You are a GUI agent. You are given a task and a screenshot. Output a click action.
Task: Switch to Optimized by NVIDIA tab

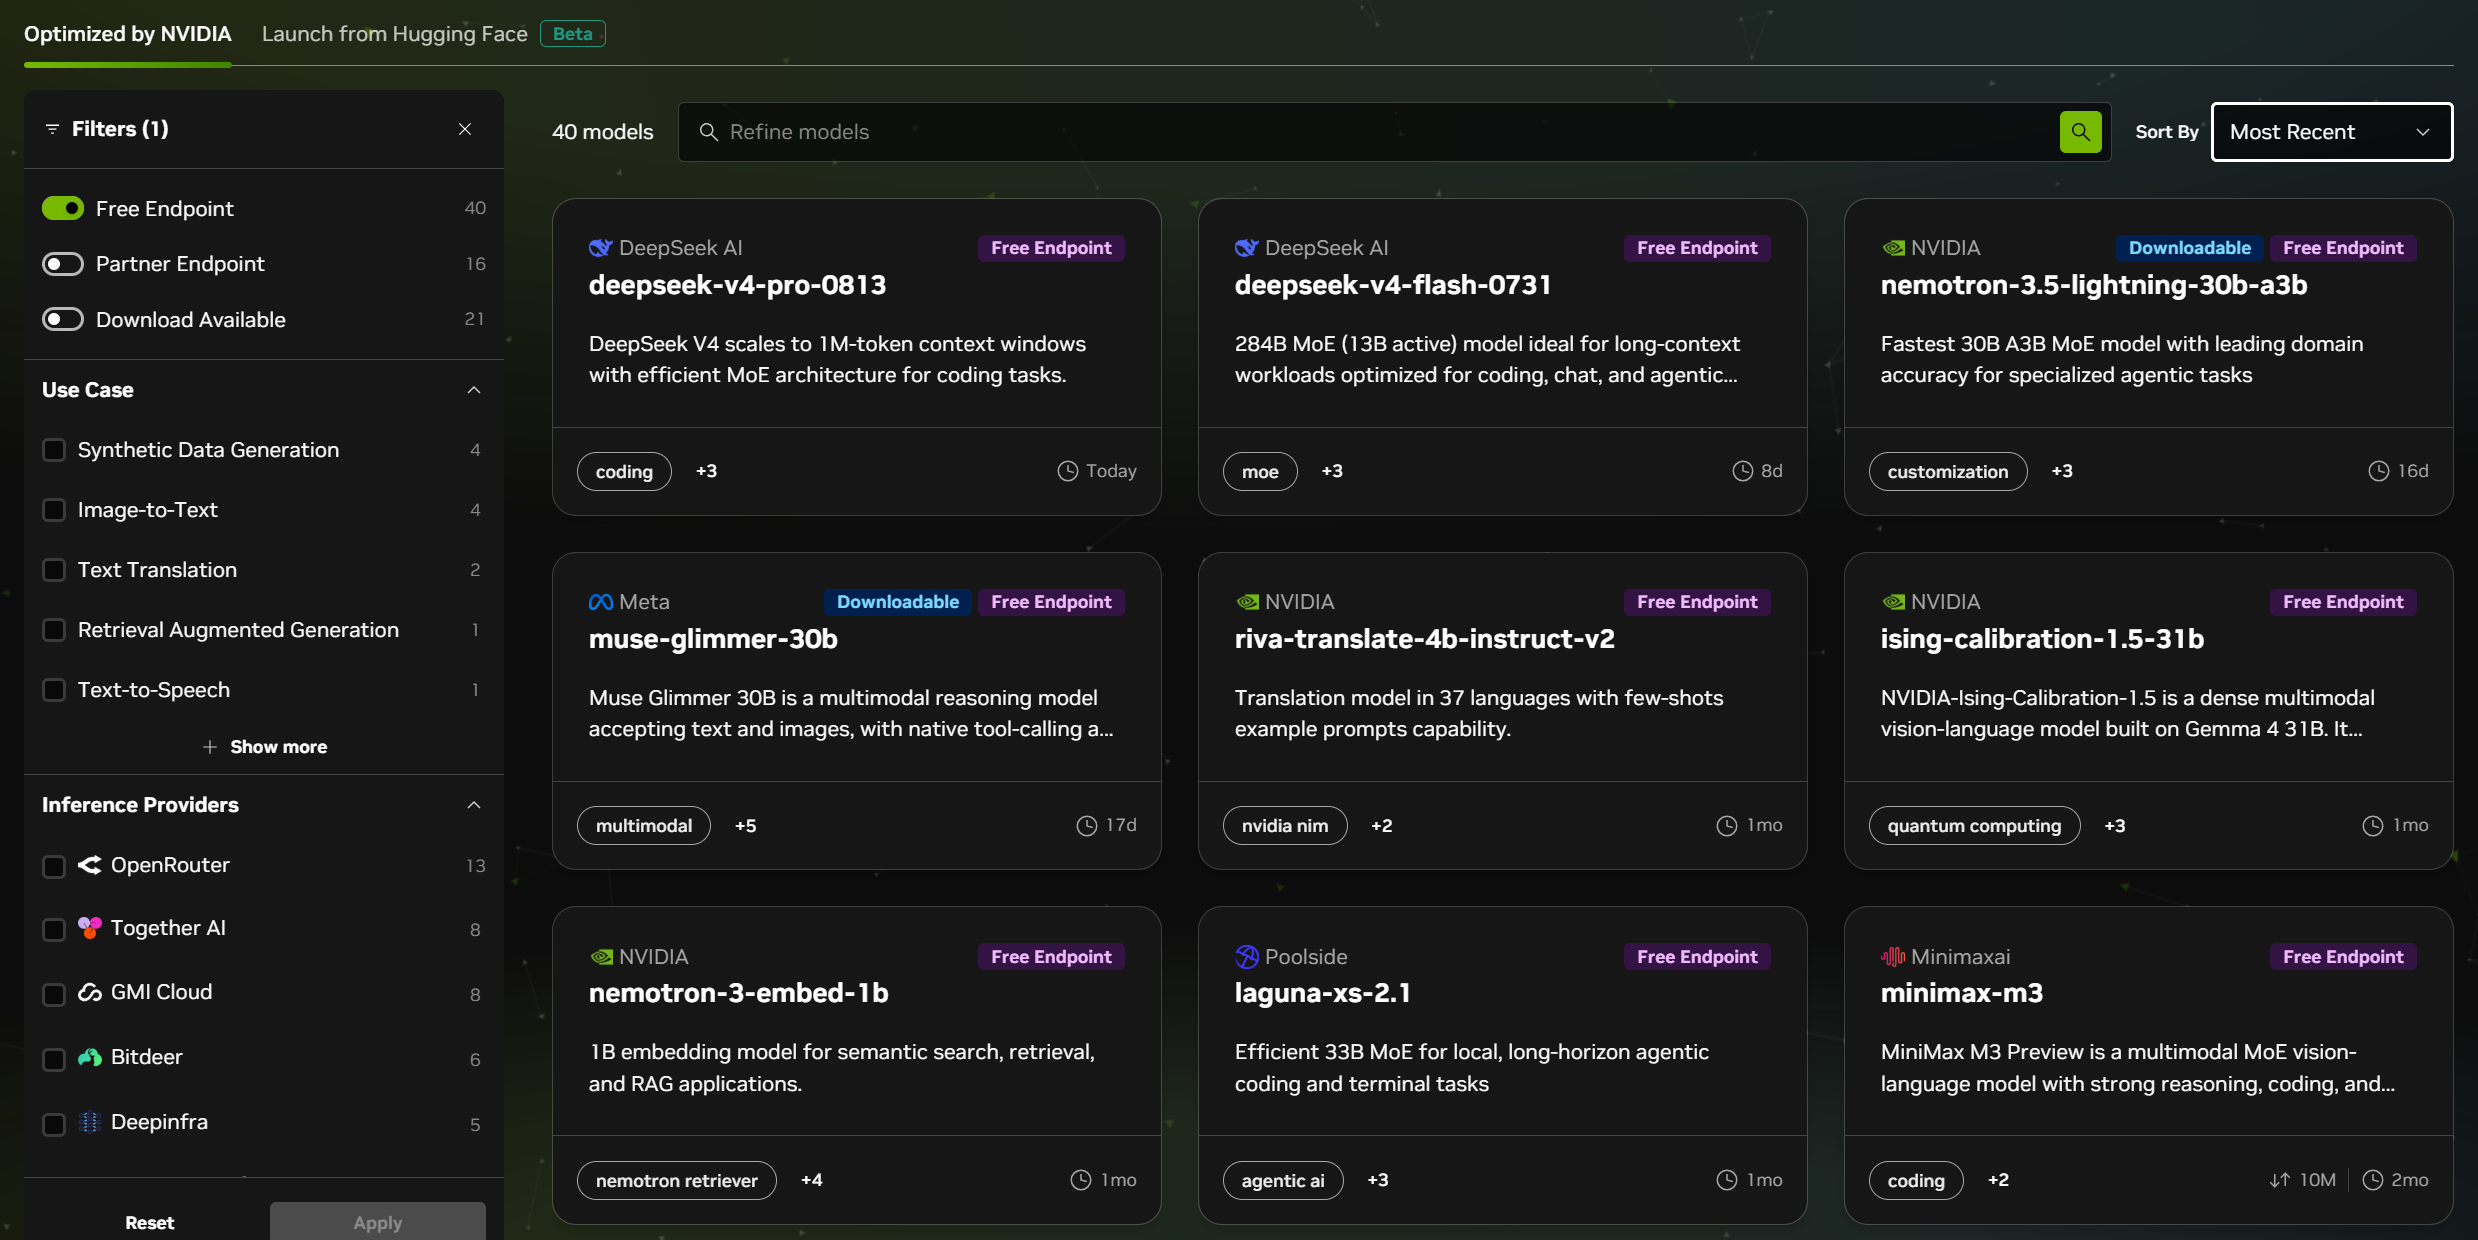[x=128, y=34]
